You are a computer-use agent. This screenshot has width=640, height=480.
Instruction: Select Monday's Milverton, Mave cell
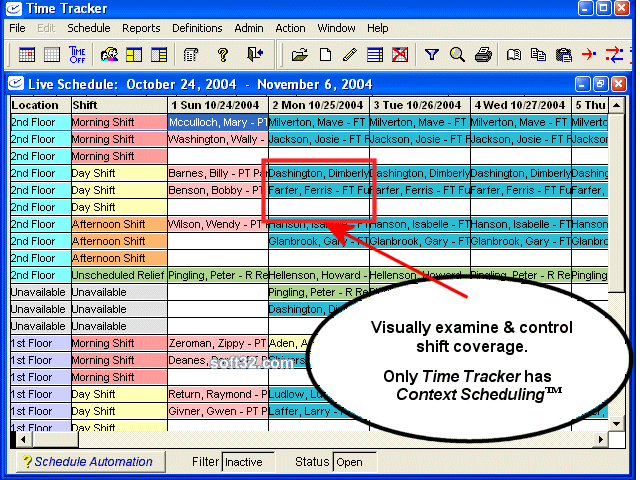pyautogui.click(x=319, y=122)
